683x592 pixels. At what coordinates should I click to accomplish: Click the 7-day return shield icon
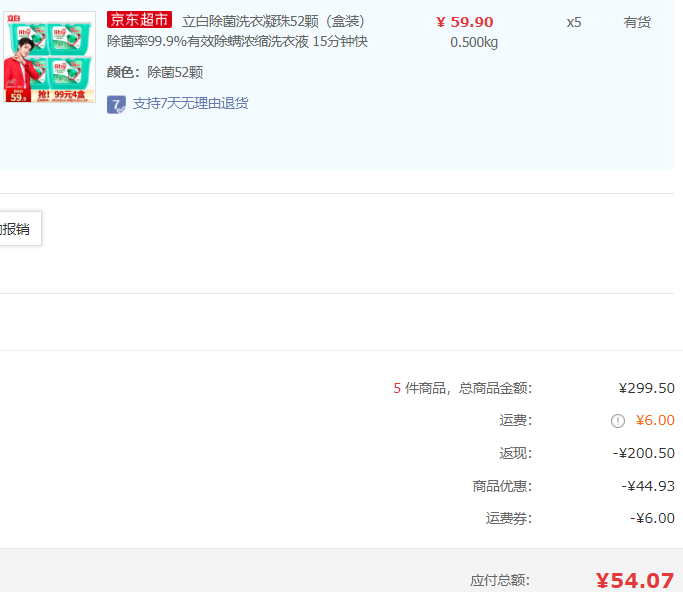116,105
